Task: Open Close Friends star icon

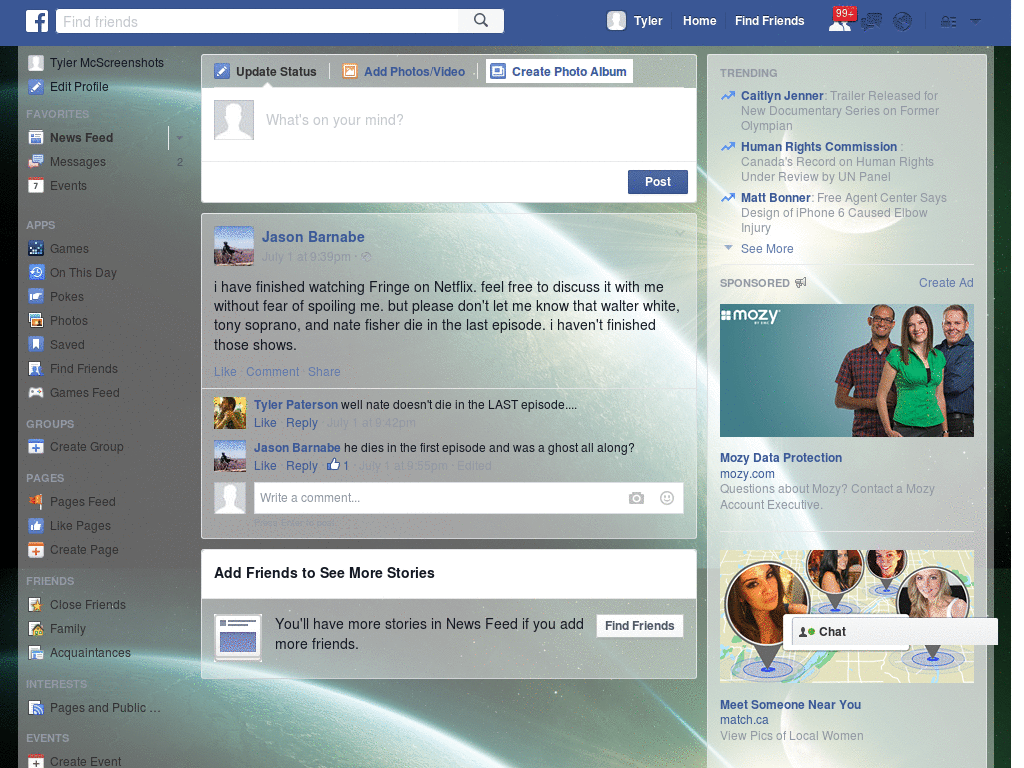Action: (36, 605)
